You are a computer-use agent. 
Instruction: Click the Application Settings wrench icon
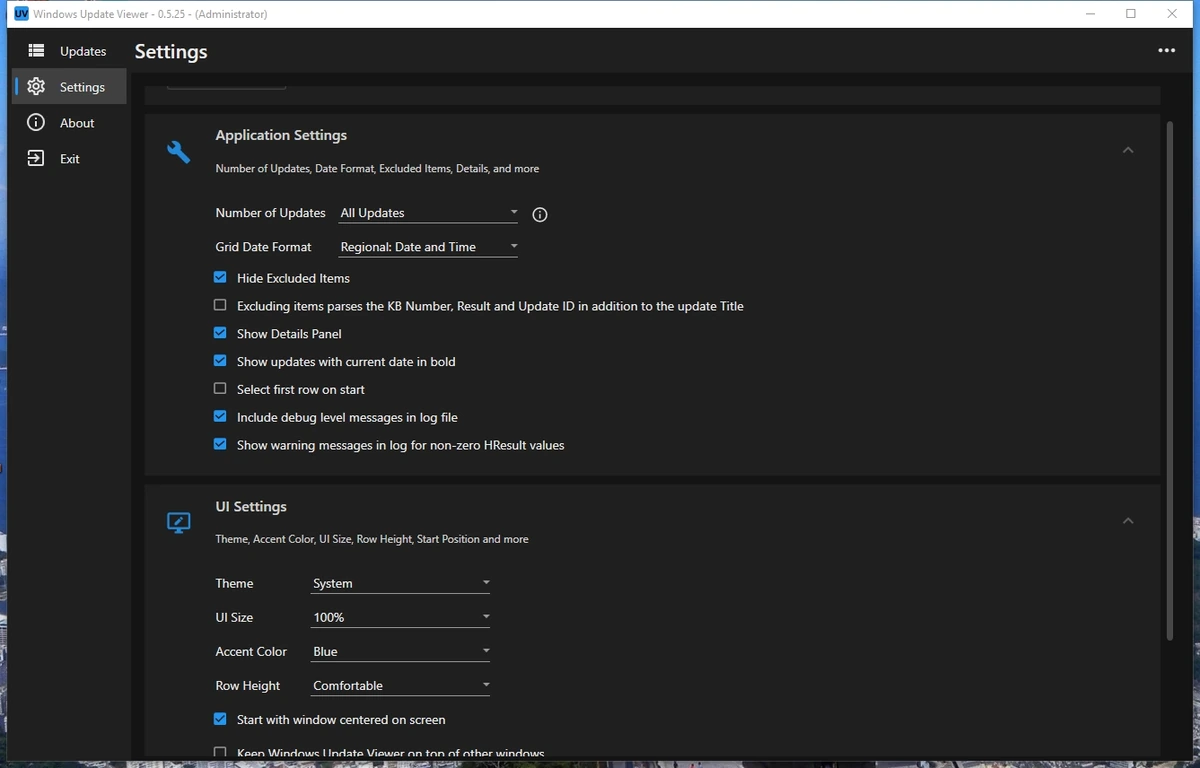[178, 151]
